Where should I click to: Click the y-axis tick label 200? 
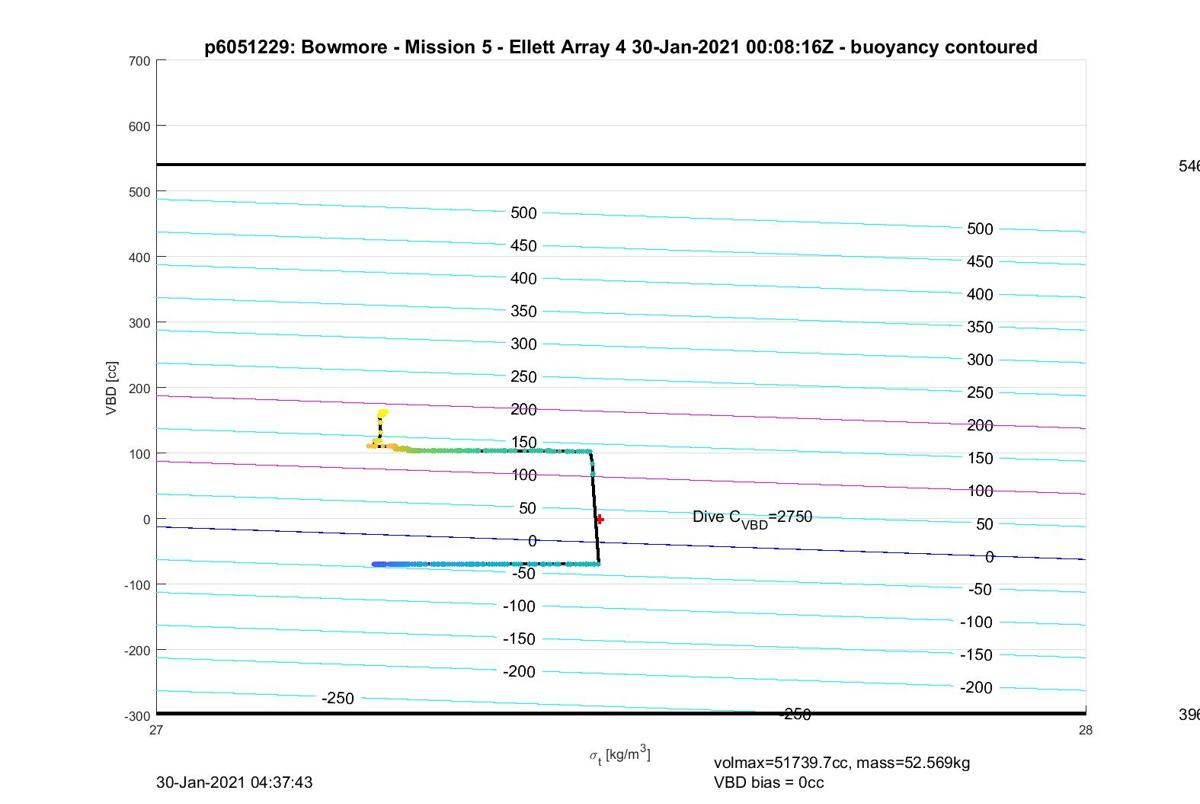pos(138,388)
